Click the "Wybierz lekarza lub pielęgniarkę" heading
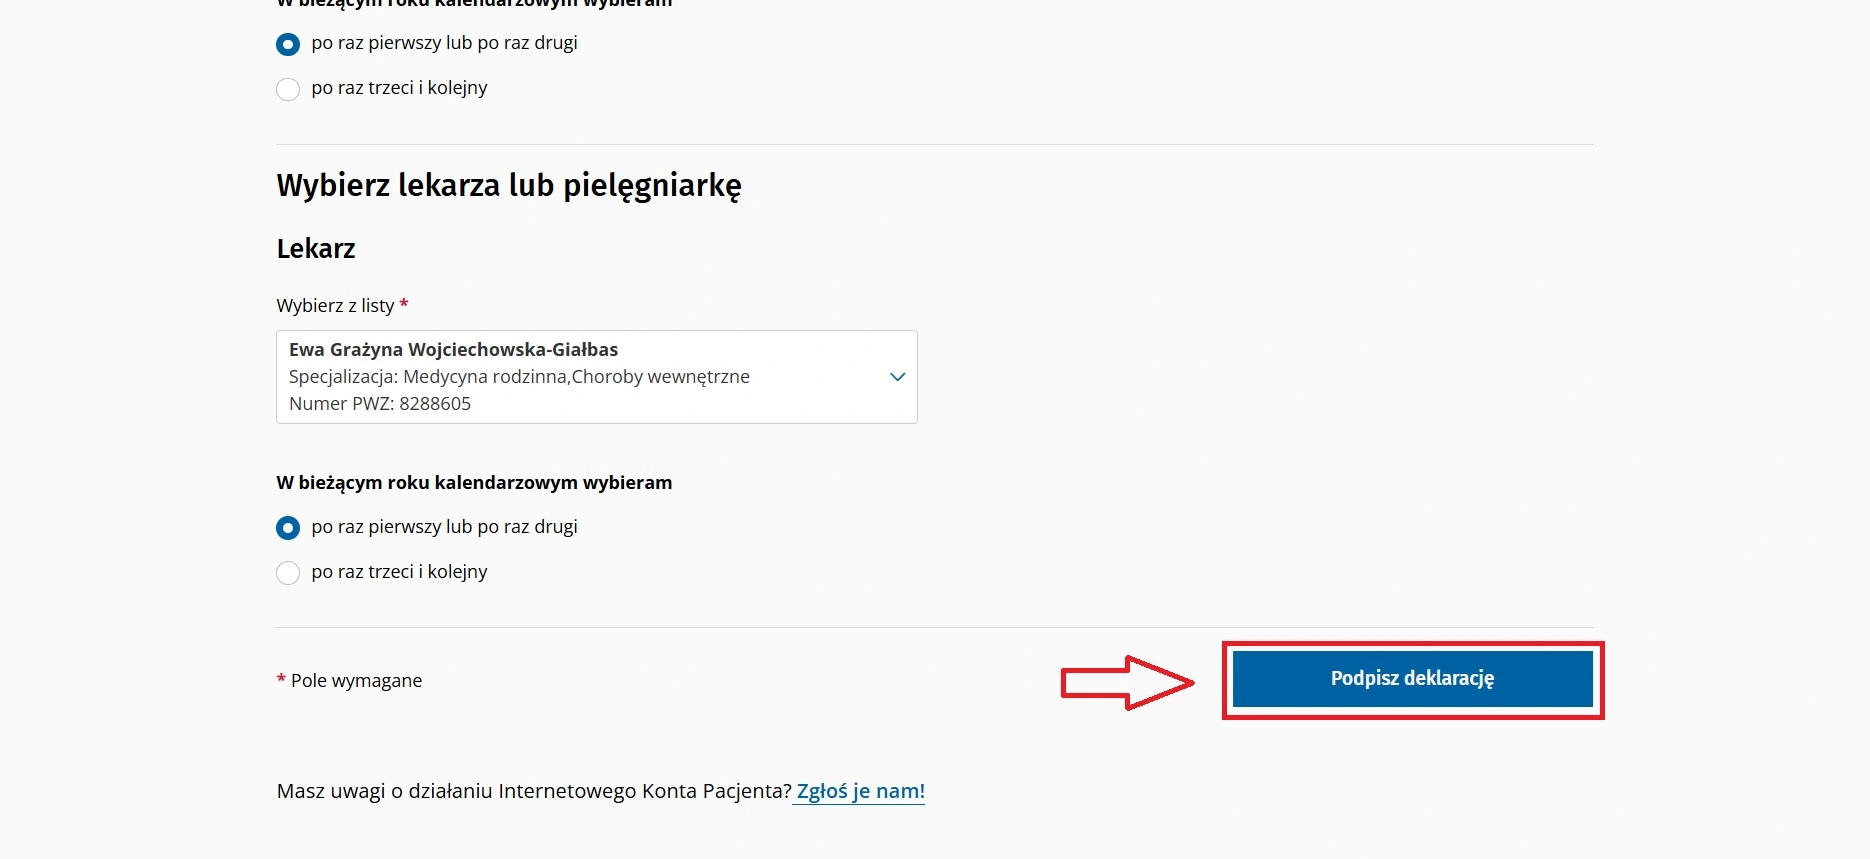The height and width of the screenshot is (859, 1870). 509,186
